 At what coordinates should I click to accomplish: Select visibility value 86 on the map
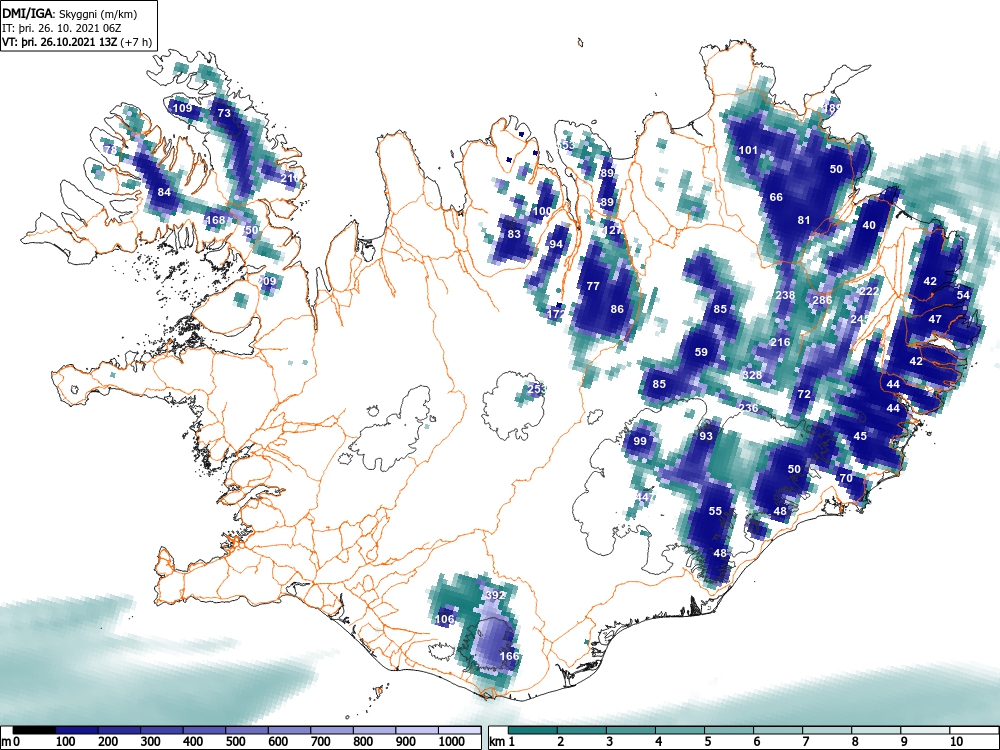[x=617, y=309]
